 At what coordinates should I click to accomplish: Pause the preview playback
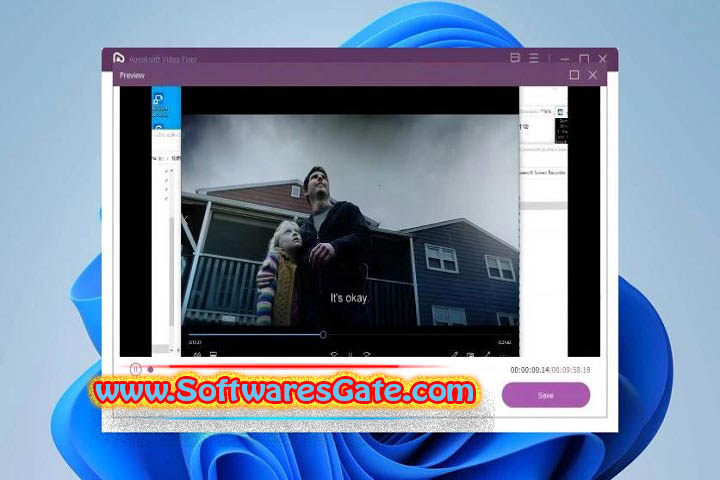(x=135, y=369)
